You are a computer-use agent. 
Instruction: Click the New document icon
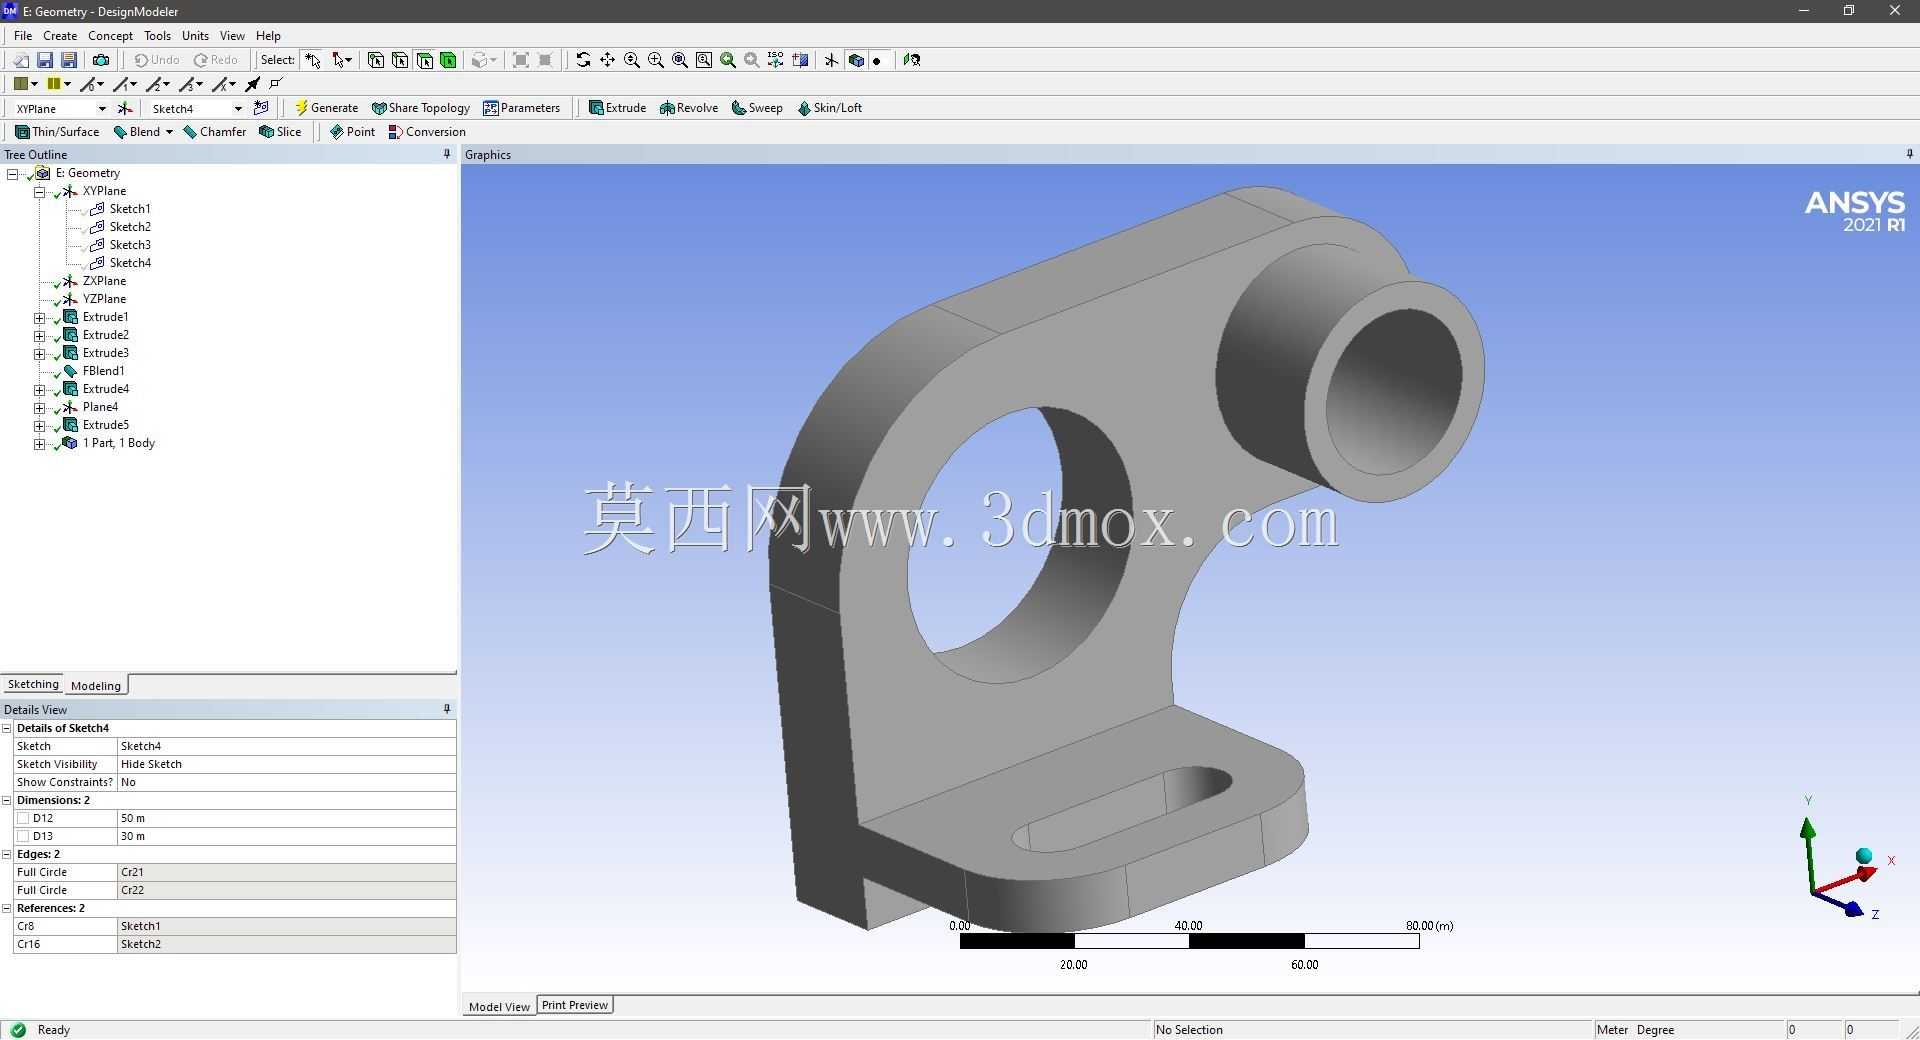(21, 60)
